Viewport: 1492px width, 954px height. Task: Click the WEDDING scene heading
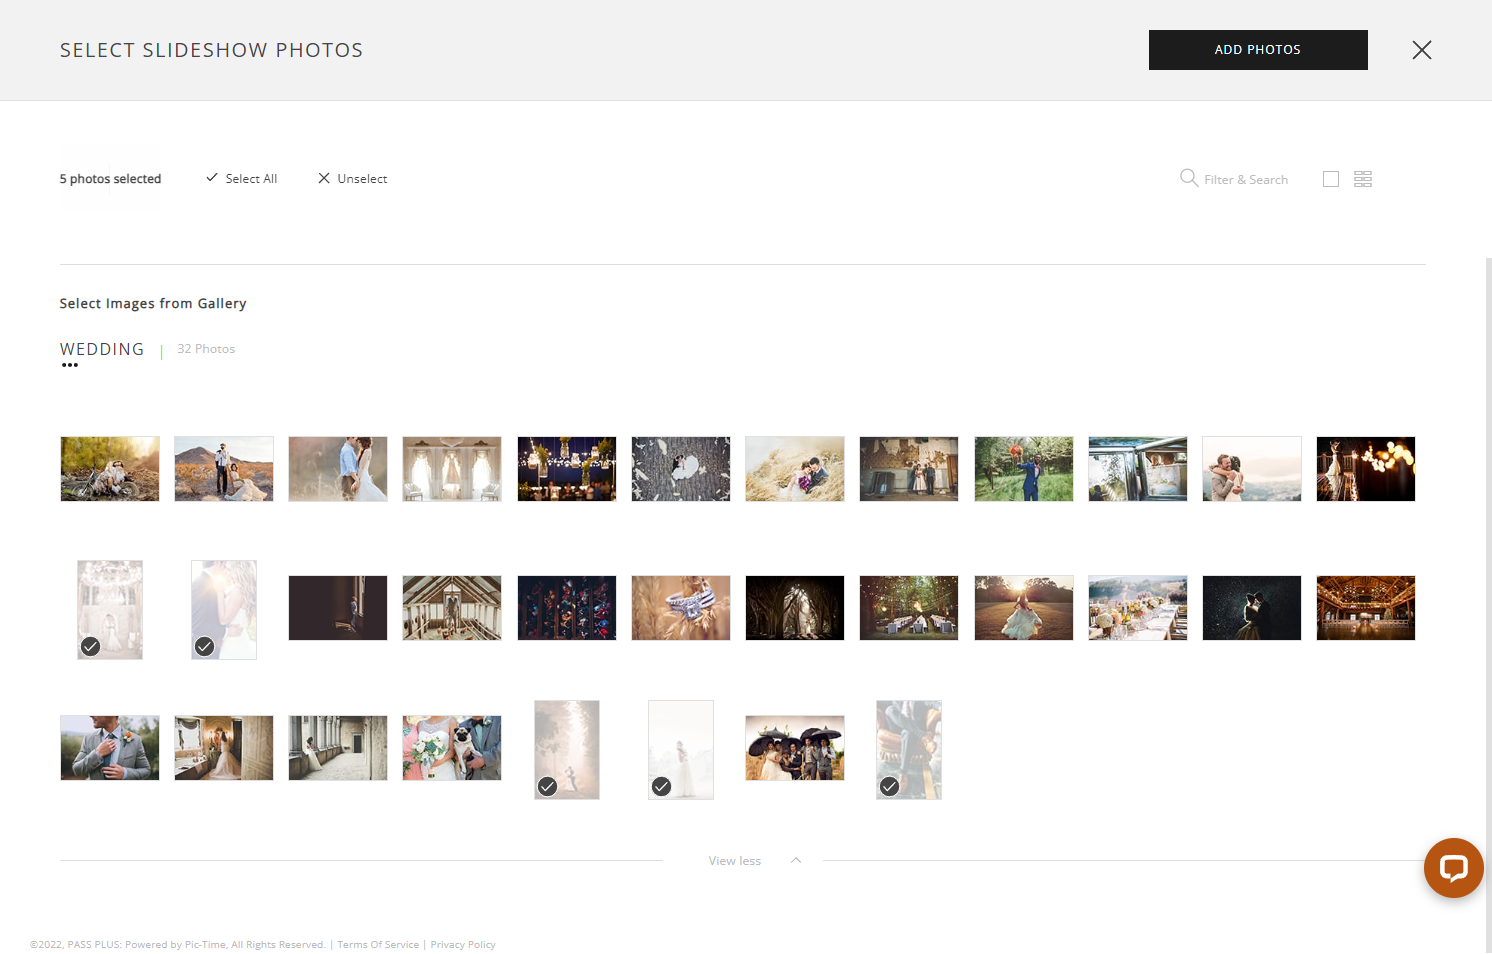point(102,349)
